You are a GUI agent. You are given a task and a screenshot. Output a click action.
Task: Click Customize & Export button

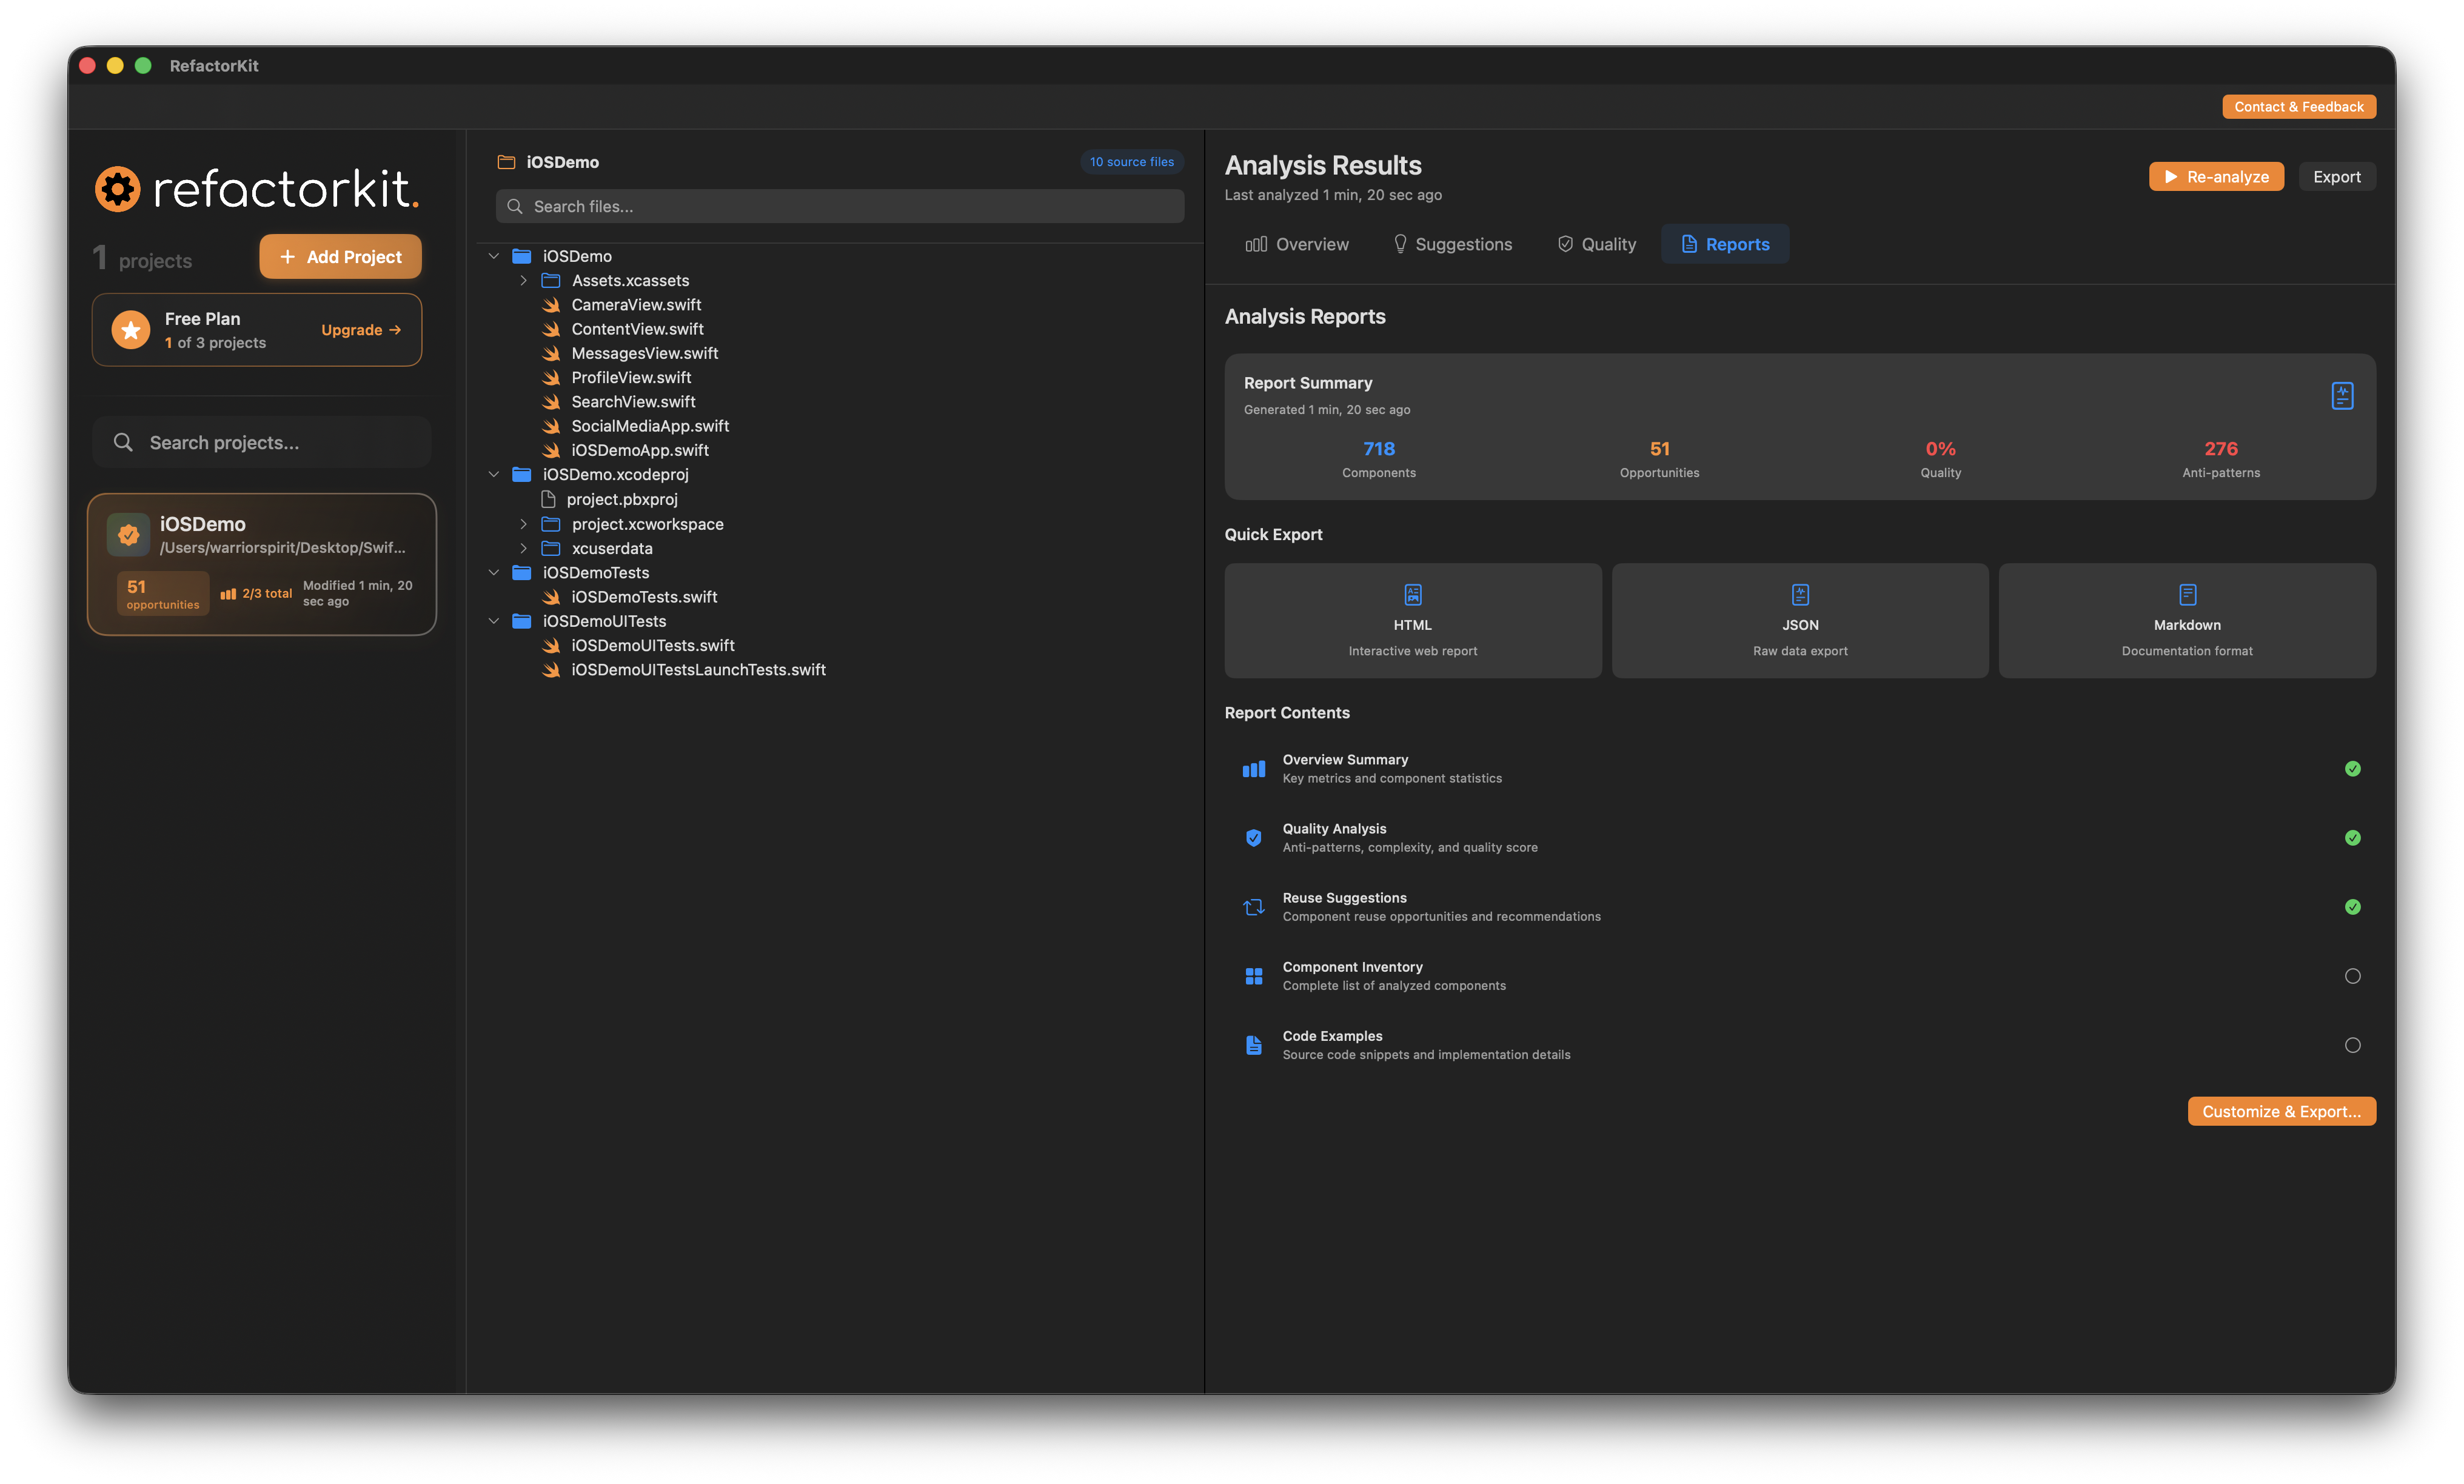point(2281,1112)
